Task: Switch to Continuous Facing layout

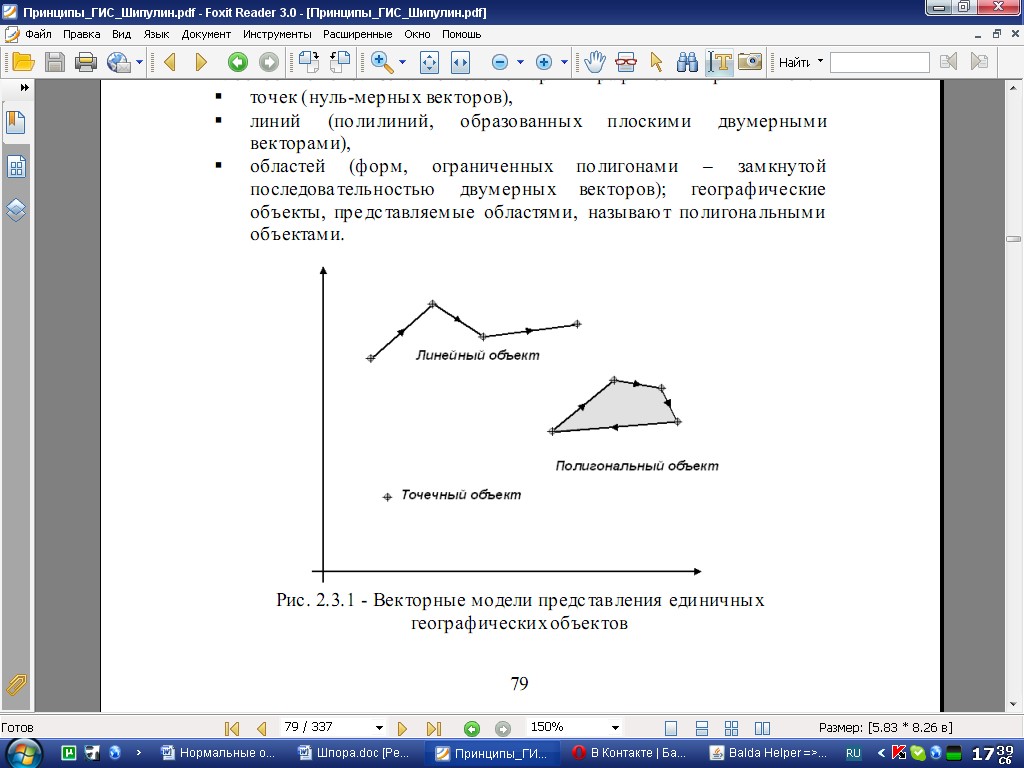Action: tap(731, 728)
